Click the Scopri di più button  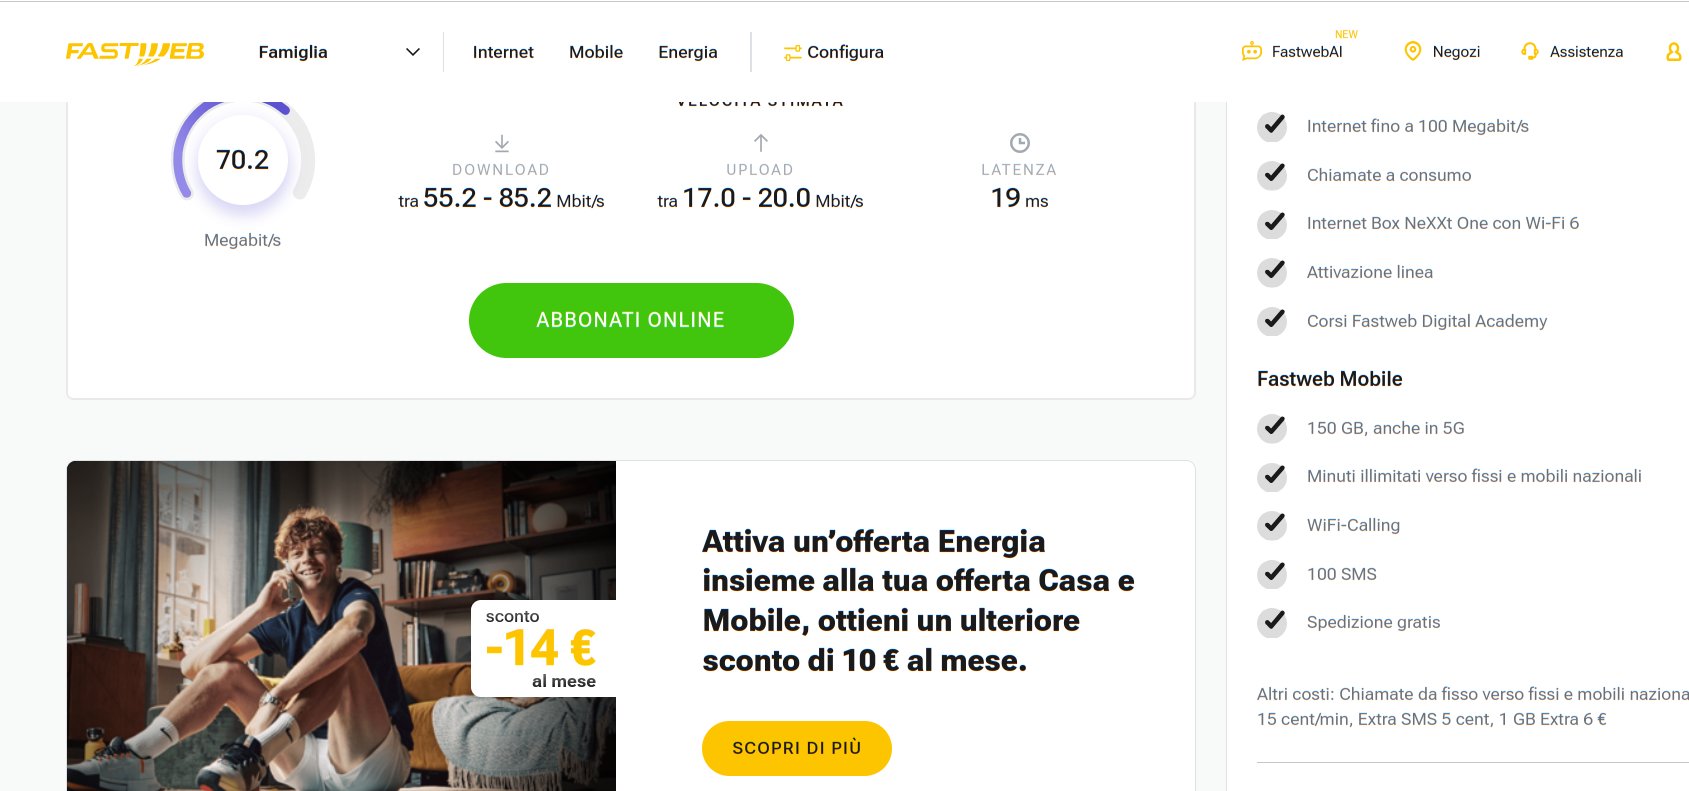pos(797,748)
